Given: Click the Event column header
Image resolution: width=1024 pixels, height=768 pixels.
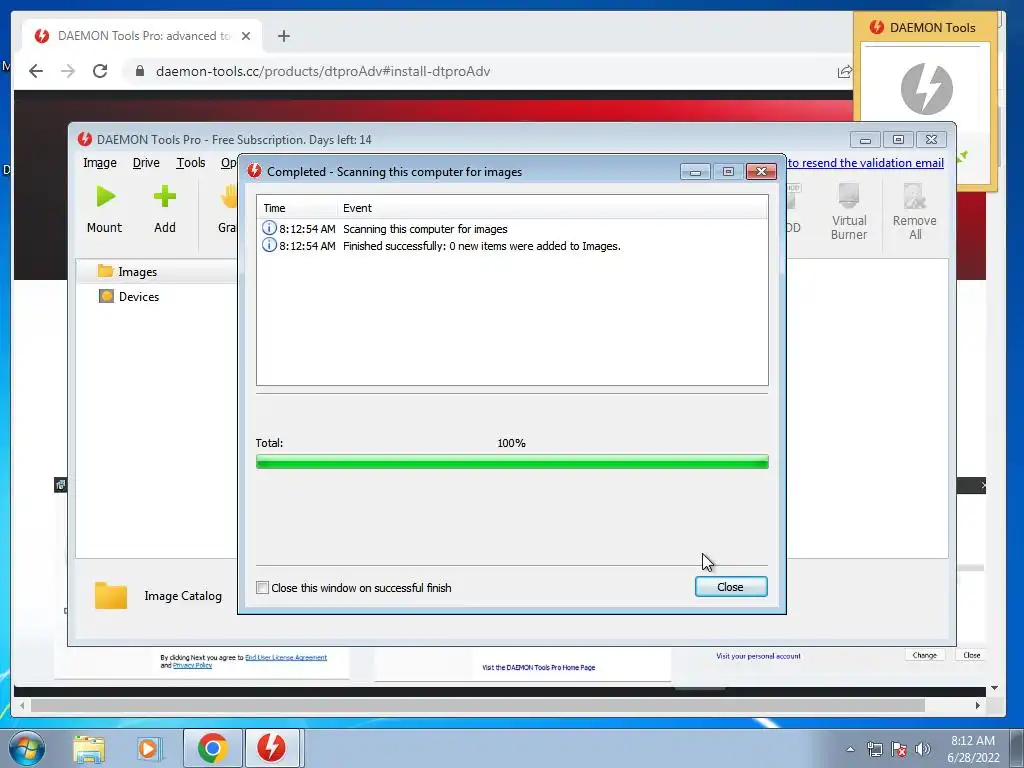Looking at the screenshot, I should (552, 208).
